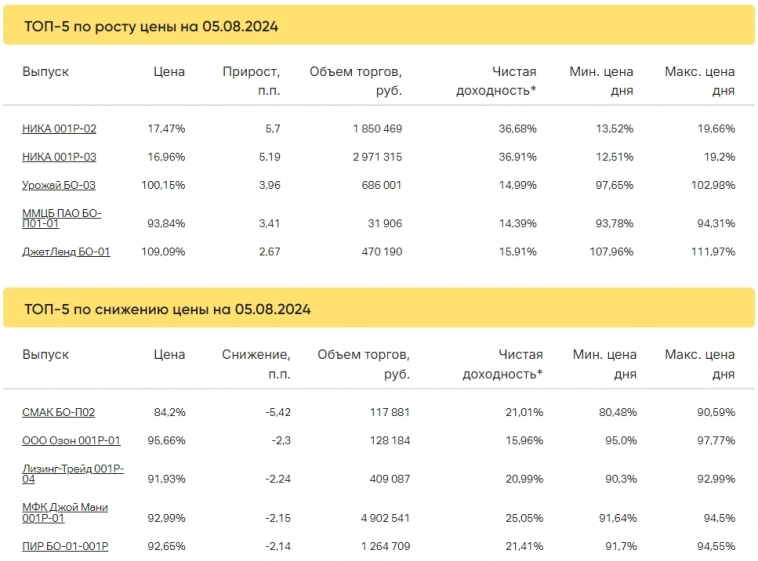Open the СМАК БО-П02 bond link
758x561 pixels.
click(58, 412)
